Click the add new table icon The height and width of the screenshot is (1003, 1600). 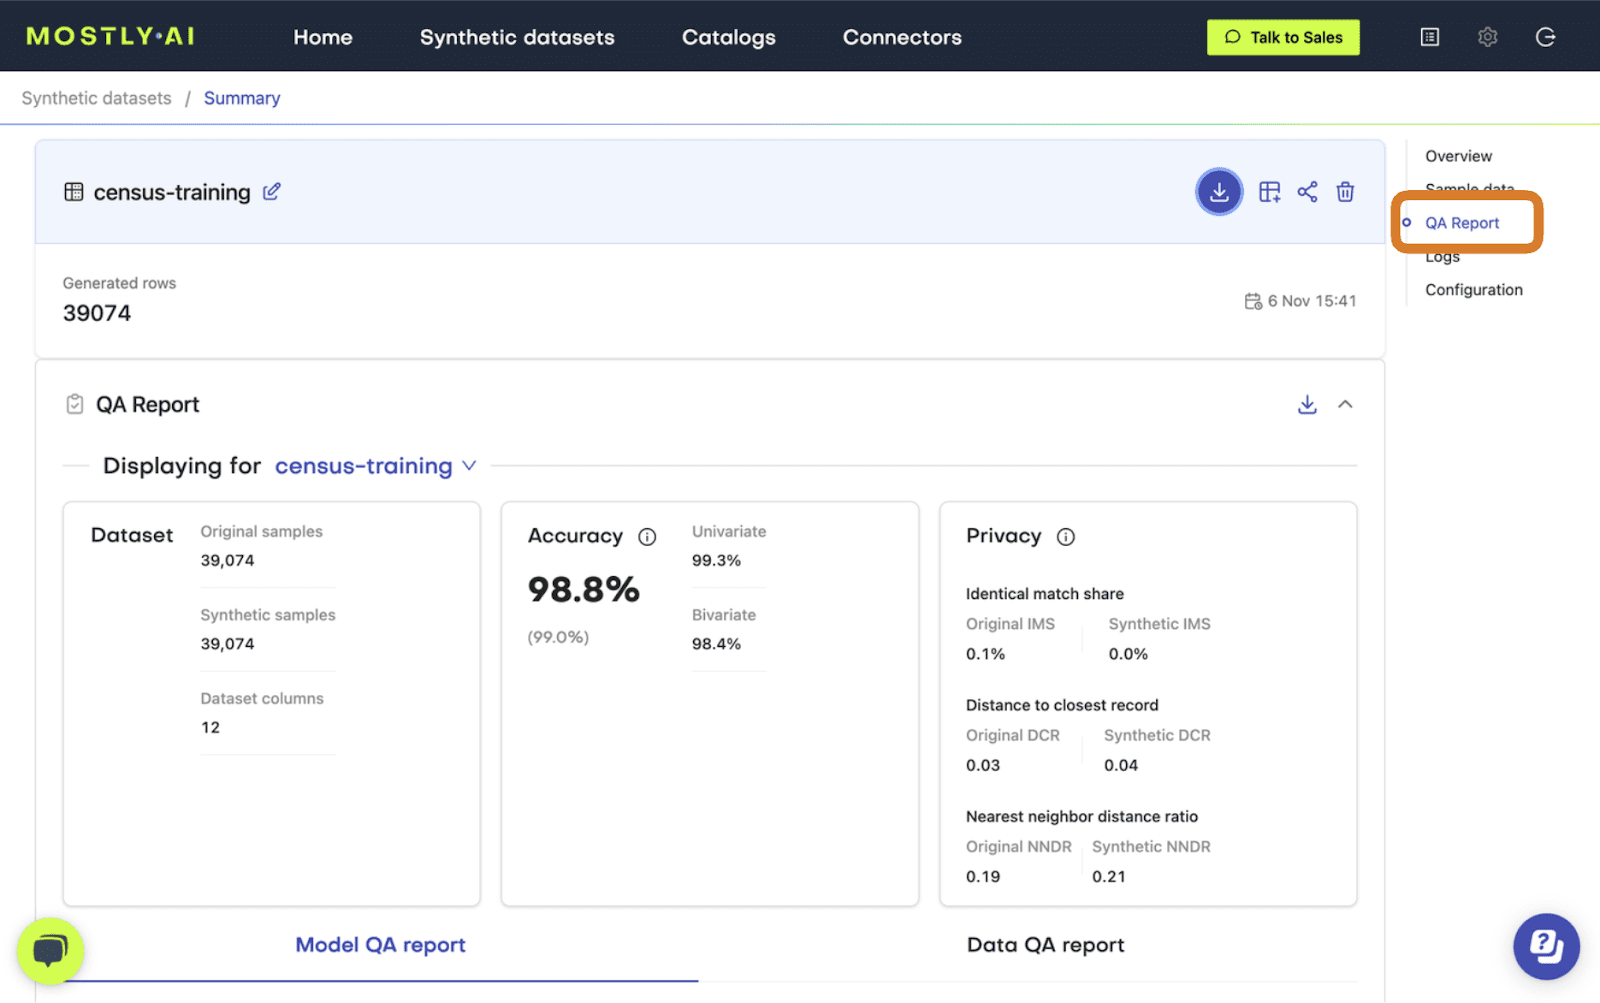click(x=1269, y=191)
